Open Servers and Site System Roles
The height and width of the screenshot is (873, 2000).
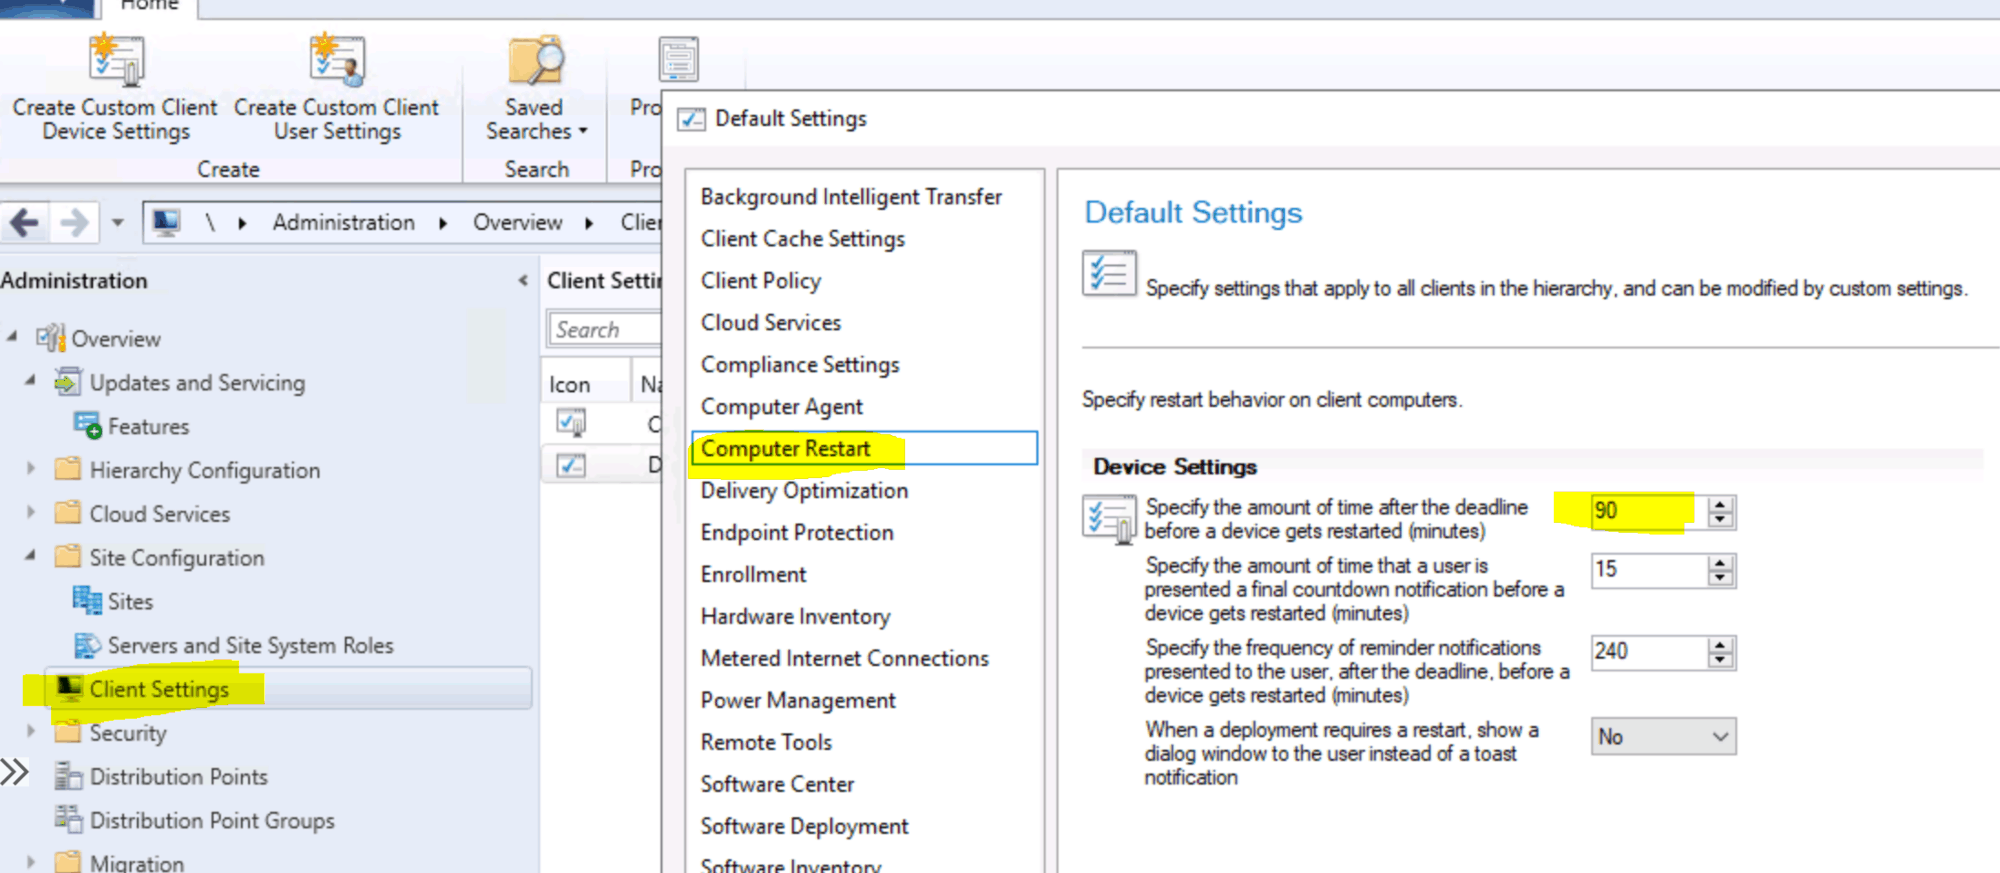pos(250,646)
